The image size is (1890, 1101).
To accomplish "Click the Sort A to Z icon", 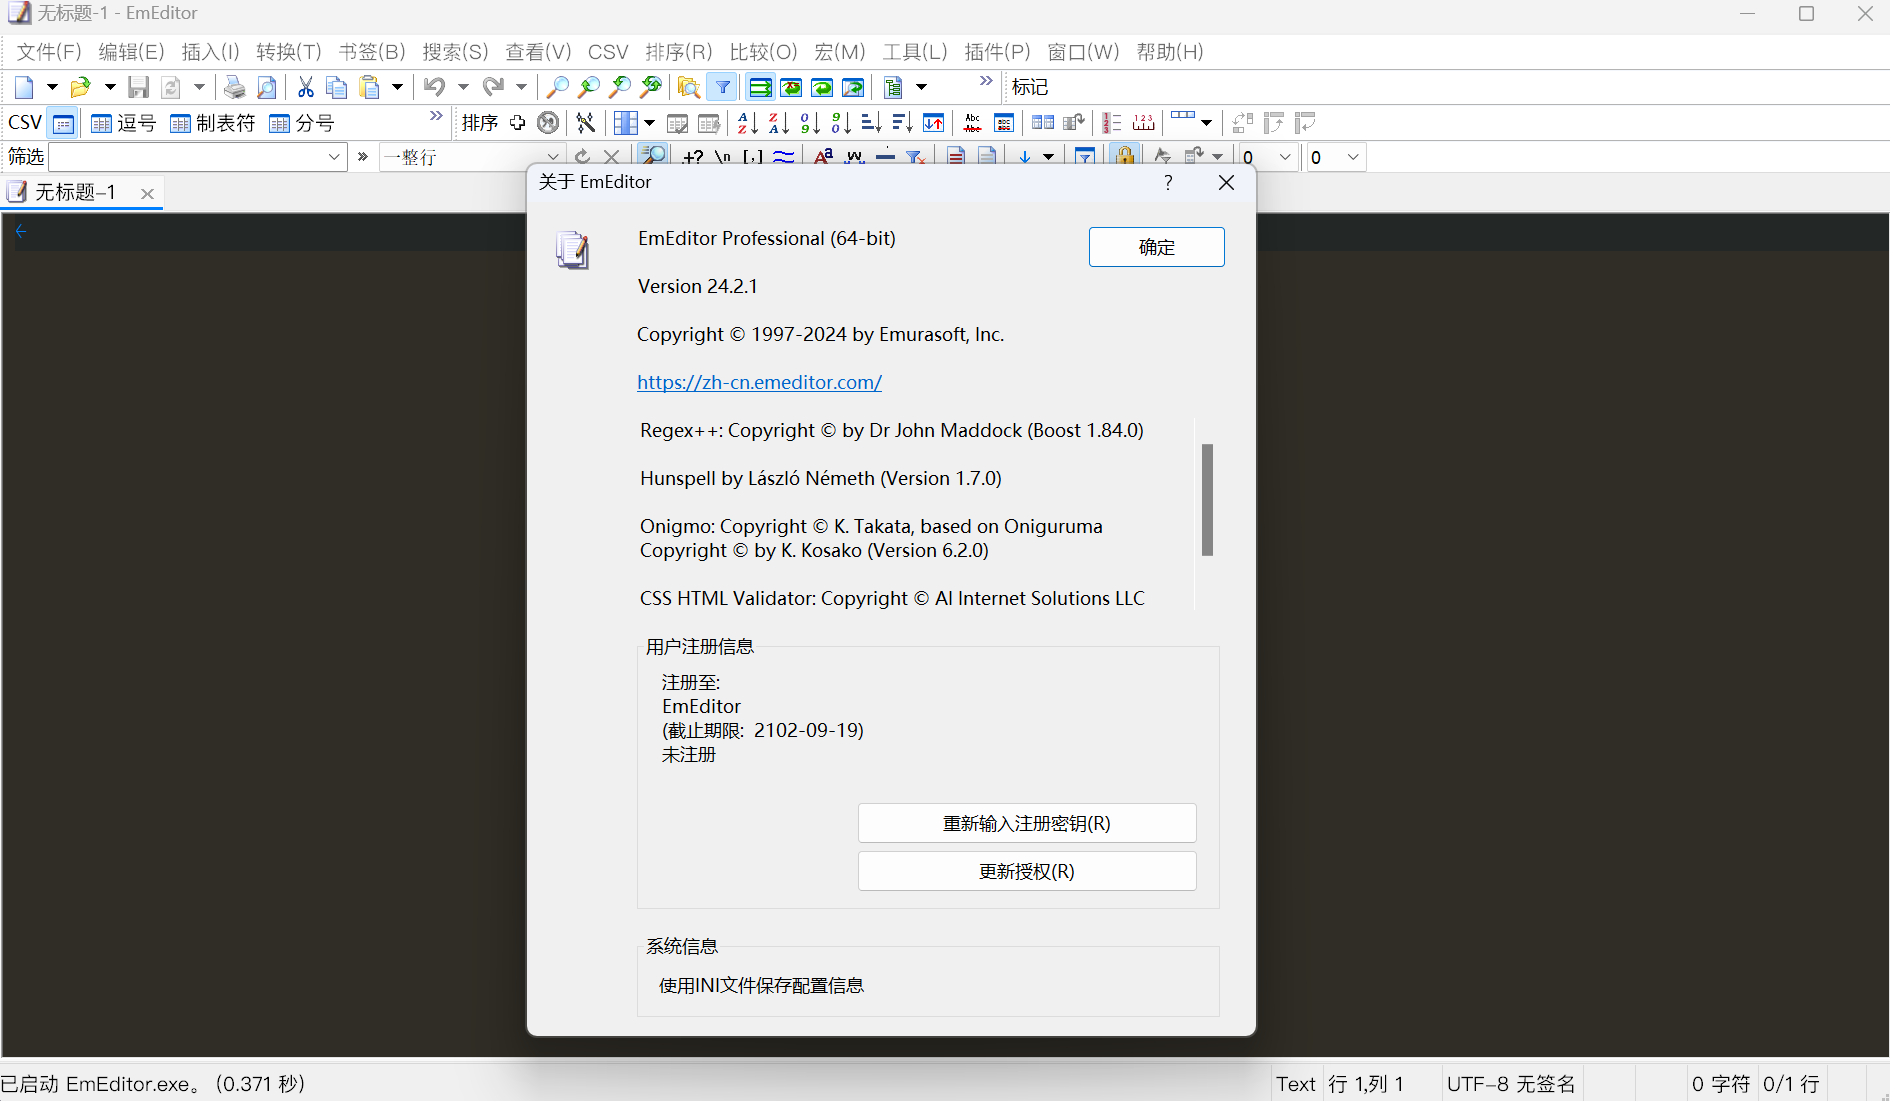I will pos(747,123).
